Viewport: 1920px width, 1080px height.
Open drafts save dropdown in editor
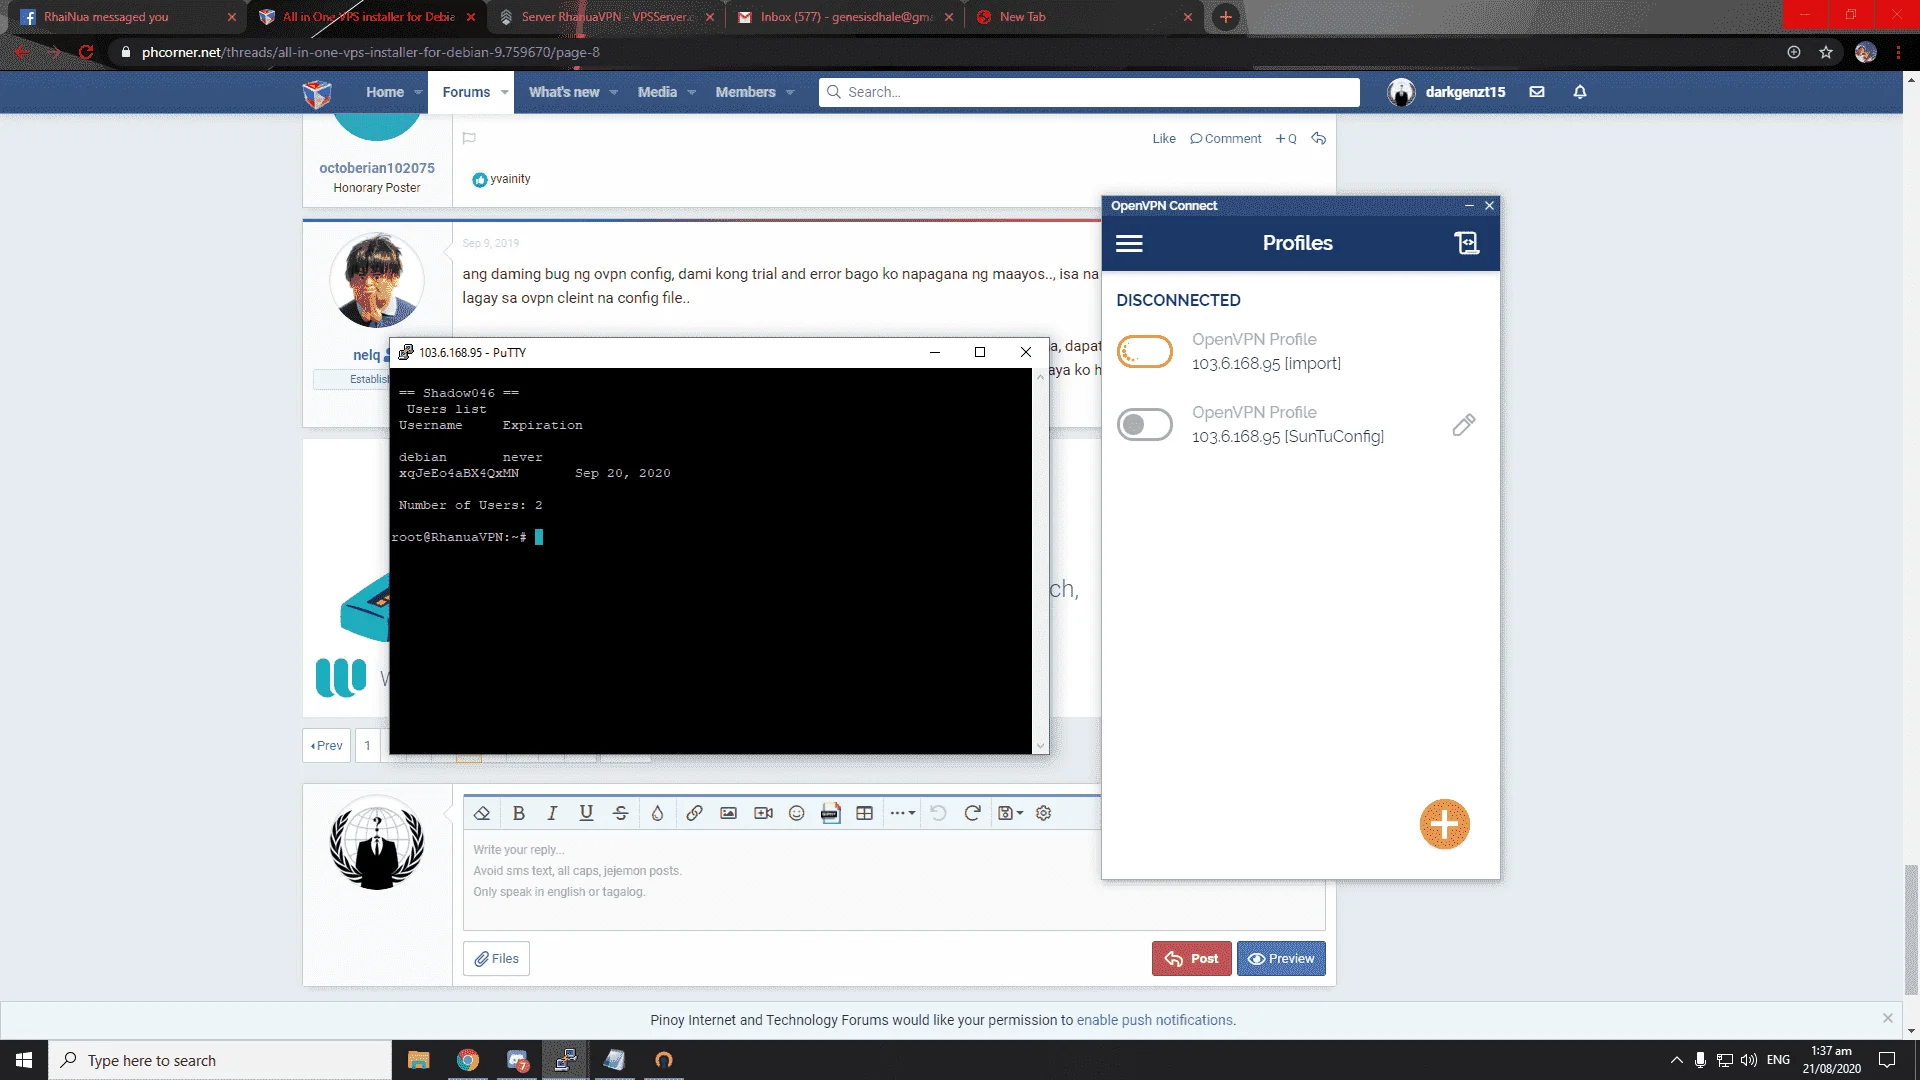click(x=1010, y=813)
